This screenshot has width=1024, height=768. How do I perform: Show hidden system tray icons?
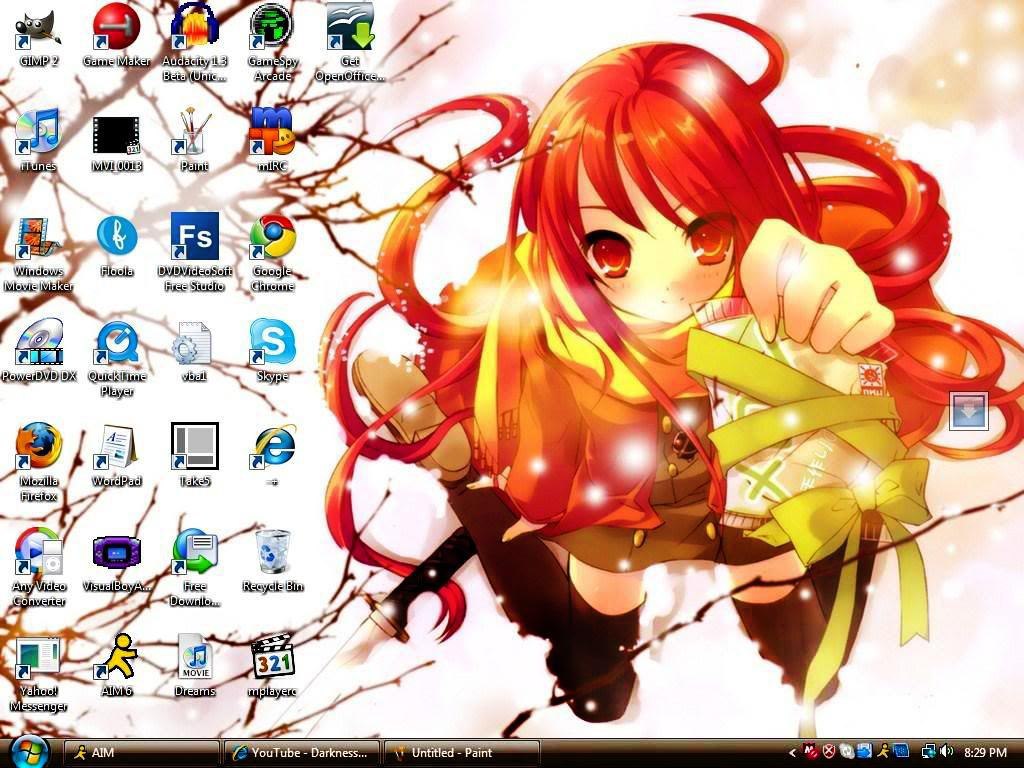792,753
